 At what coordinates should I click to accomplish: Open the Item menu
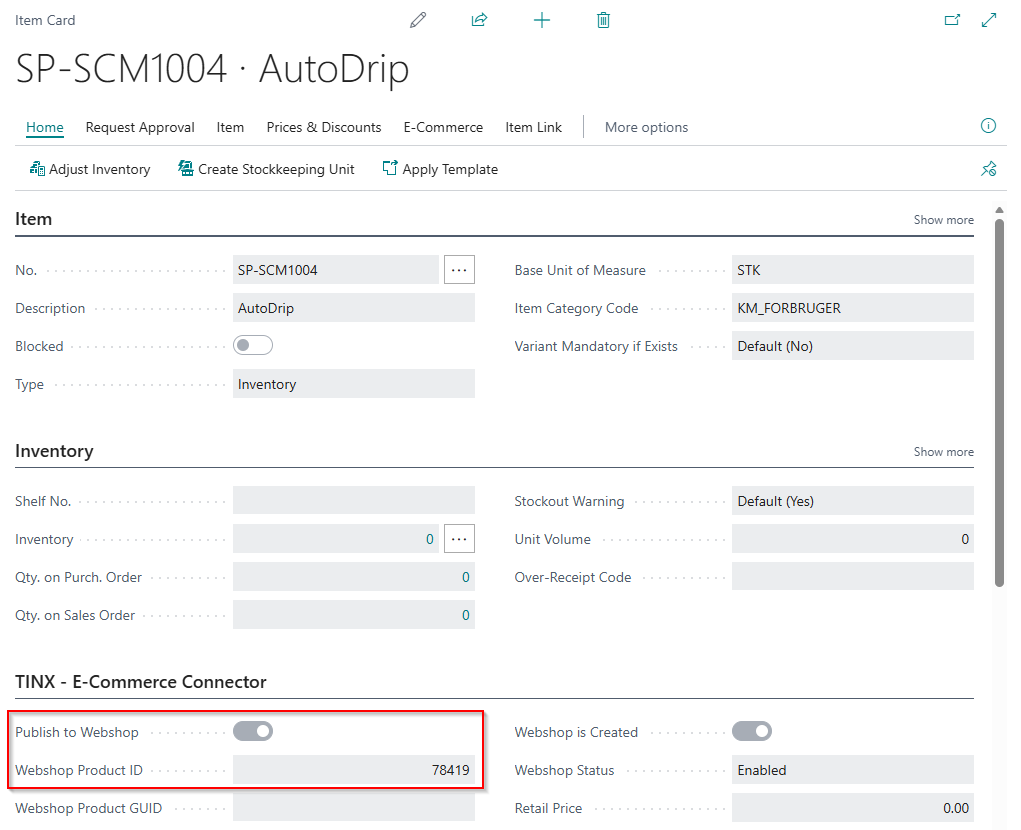231,127
